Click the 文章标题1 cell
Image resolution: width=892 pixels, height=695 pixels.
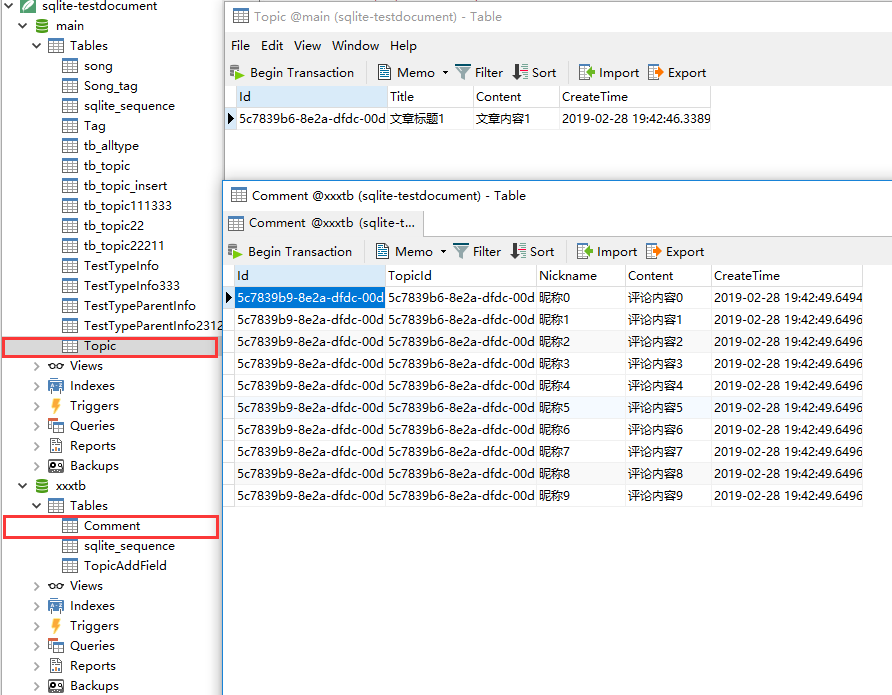click(430, 119)
